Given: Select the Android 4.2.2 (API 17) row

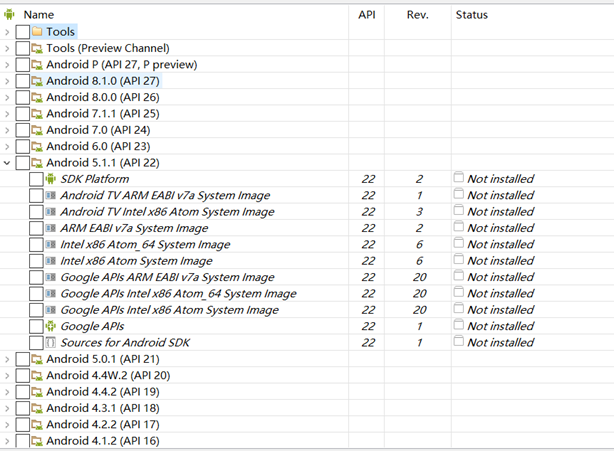Looking at the screenshot, I should pyautogui.click(x=307, y=424).
